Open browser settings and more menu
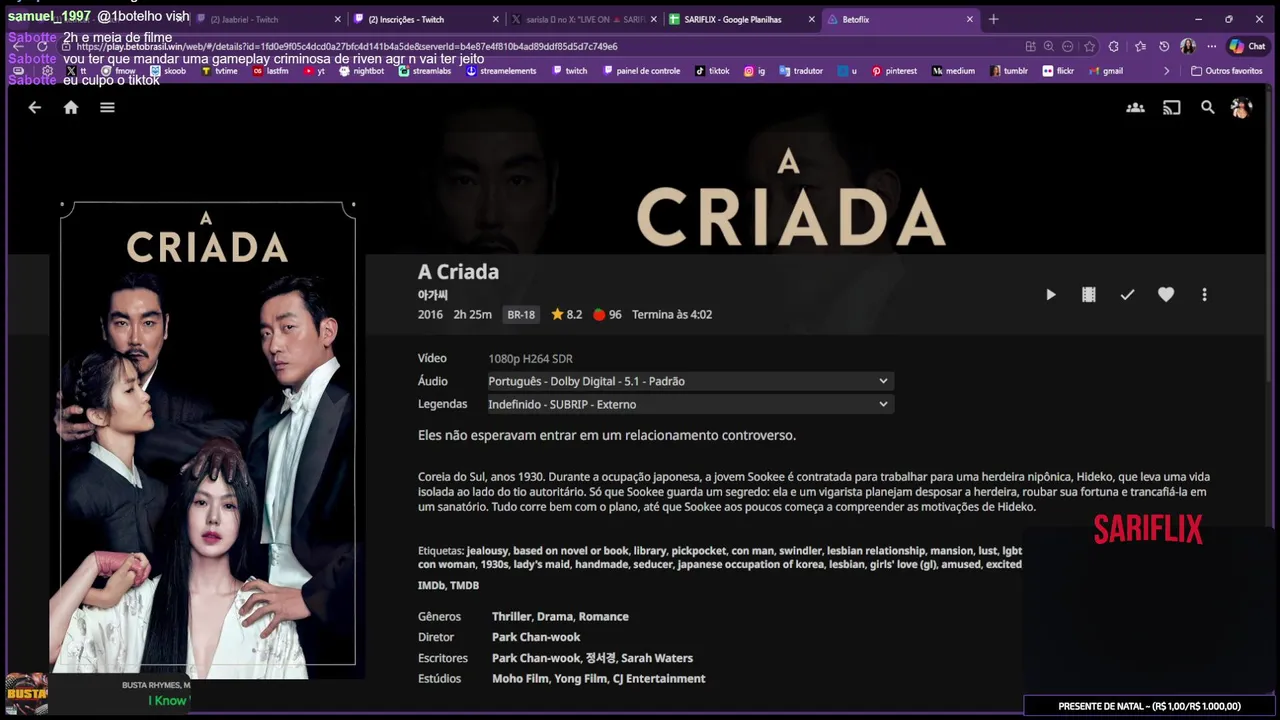 pyautogui.click(x=1212, y=46)
